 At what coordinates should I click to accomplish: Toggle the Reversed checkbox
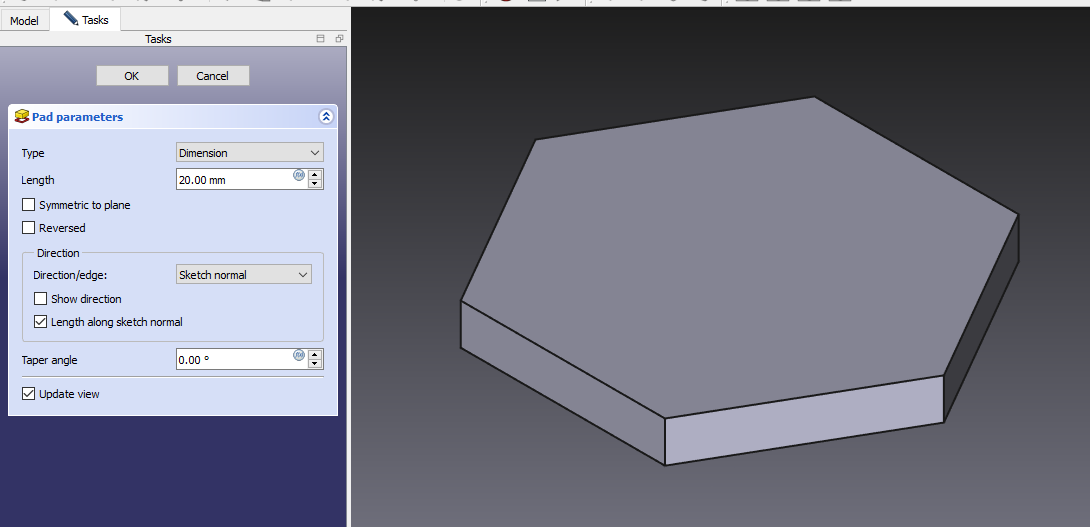tap(29, 228)
